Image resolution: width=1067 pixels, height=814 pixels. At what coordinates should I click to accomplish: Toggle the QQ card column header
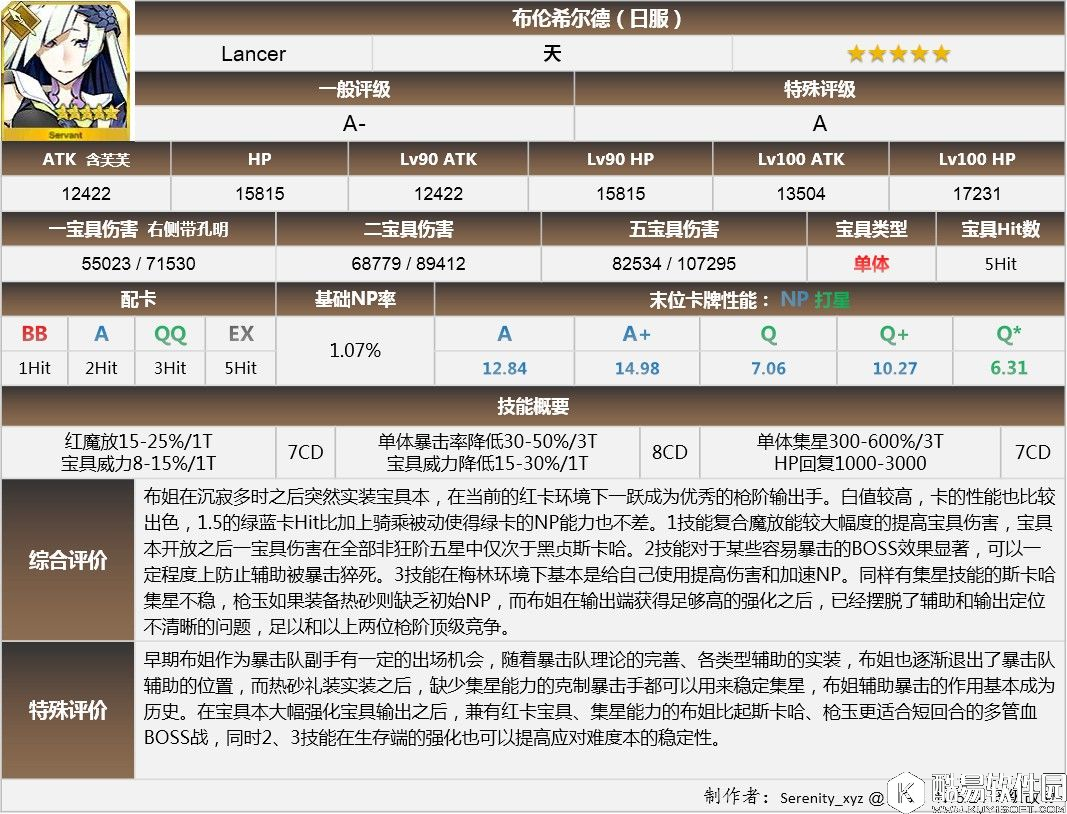point(168,334)
